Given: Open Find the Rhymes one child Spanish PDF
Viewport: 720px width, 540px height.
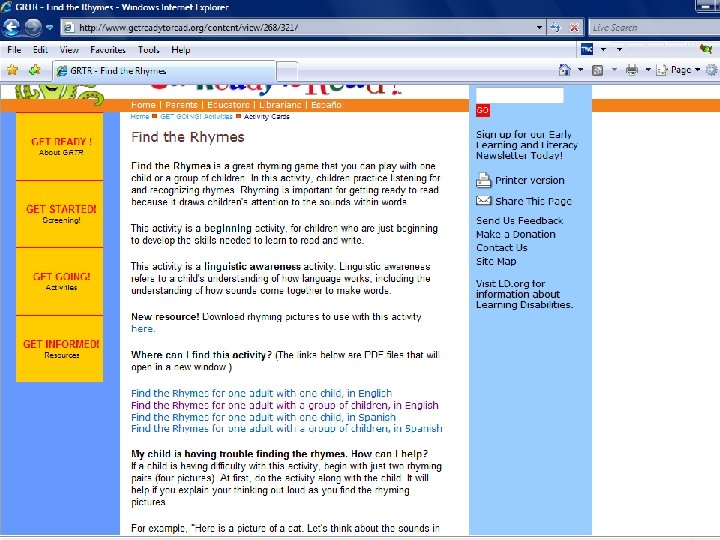Looking at the screenshot, I should coord(263,417).
